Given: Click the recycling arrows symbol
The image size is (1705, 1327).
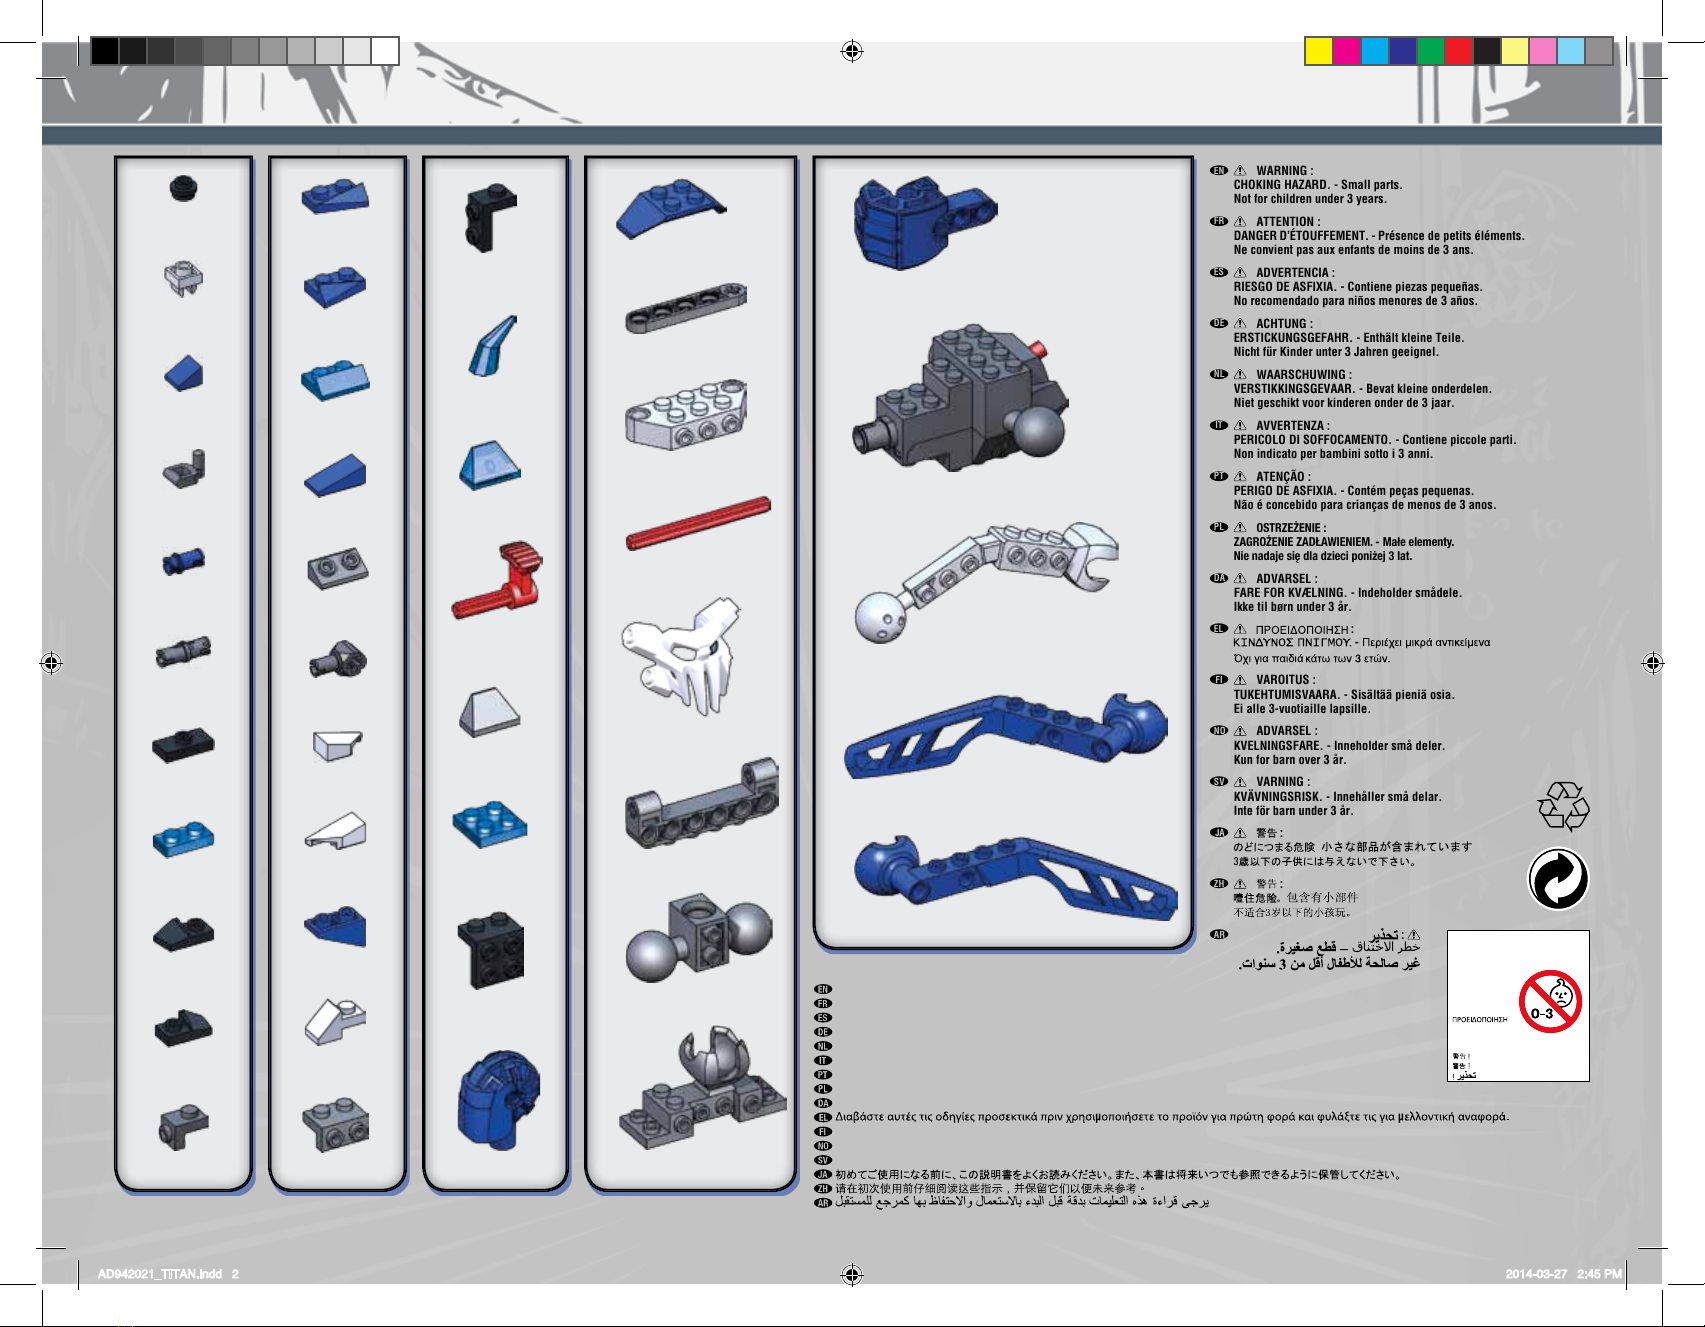Looking at the screenshot, I should (x=1562, y=806).
